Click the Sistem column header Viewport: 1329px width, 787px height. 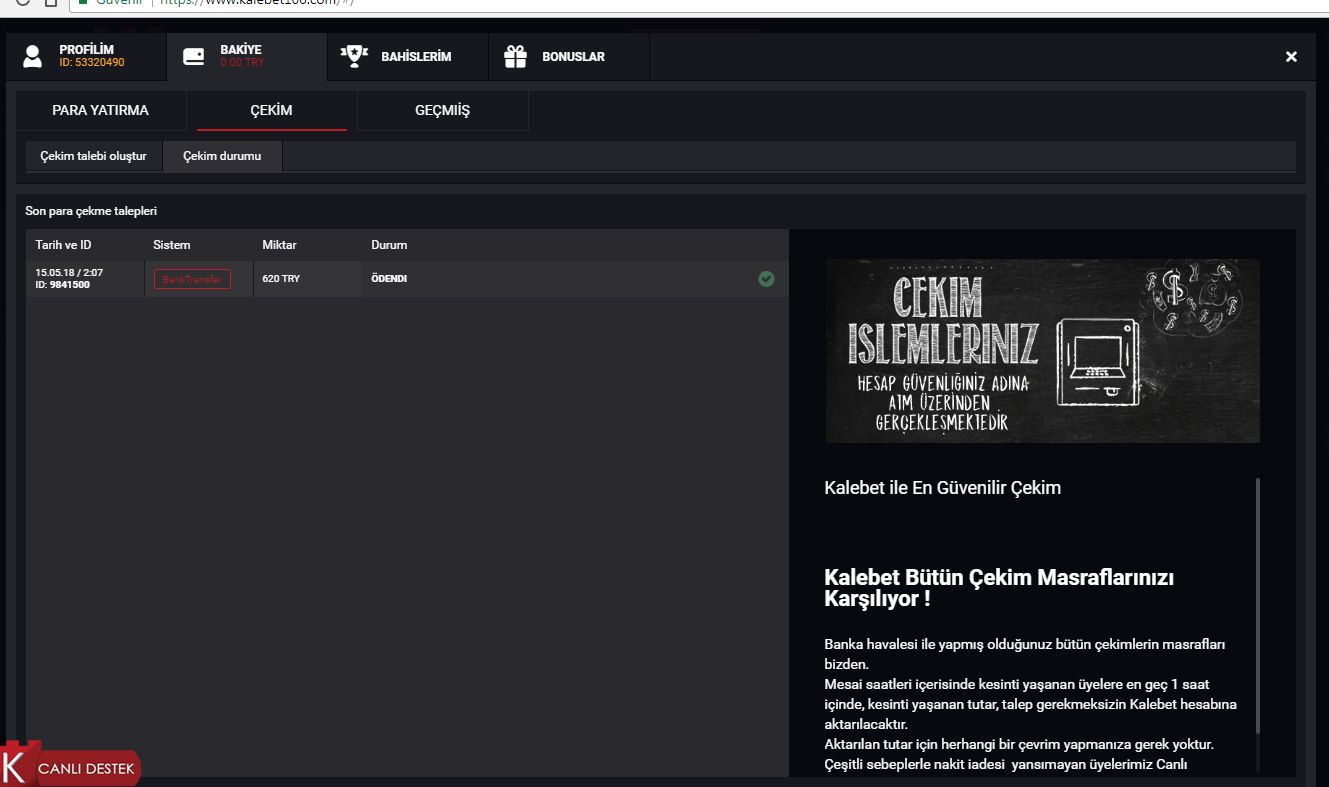(172, 245)
